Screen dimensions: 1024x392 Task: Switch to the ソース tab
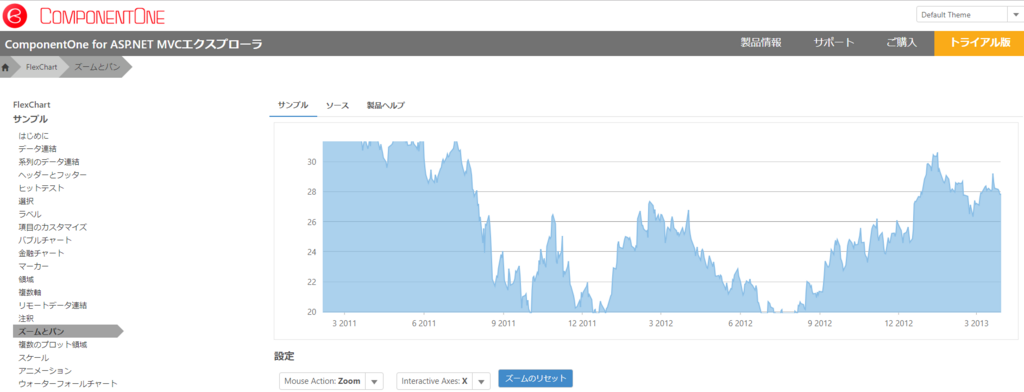pyautogui.click(x=338, y=105)
